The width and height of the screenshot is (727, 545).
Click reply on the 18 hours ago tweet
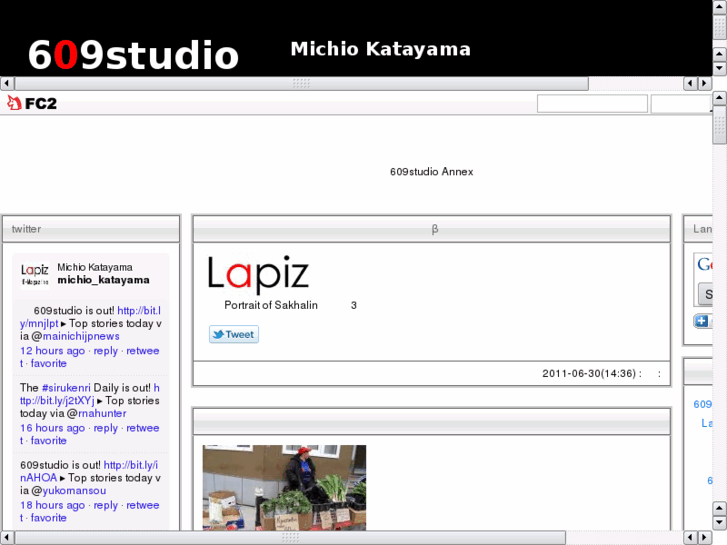[106, 505]
